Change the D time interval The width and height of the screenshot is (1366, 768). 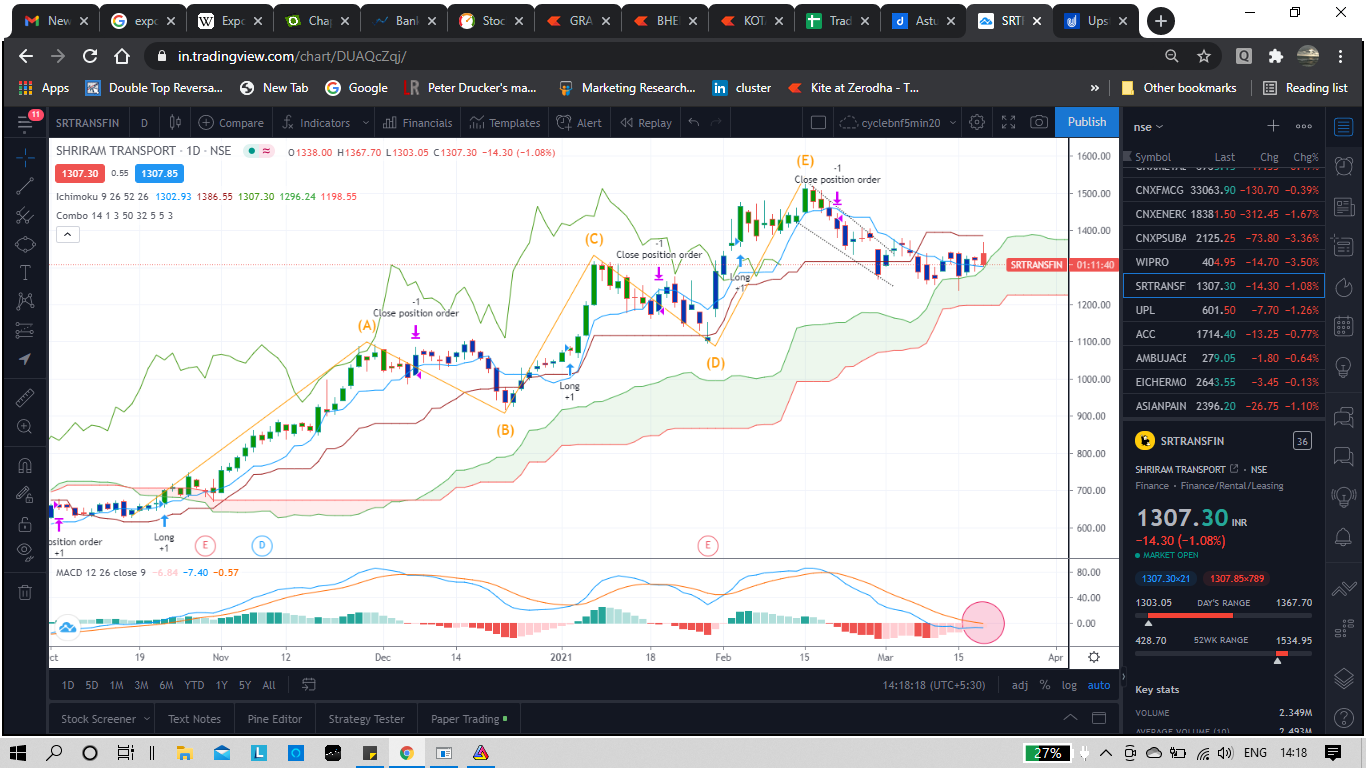144,123
